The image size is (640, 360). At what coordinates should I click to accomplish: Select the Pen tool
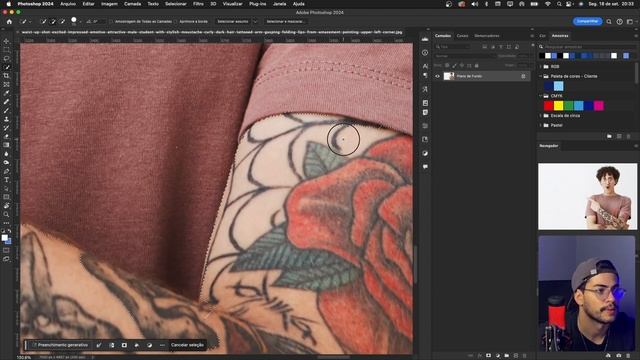(x=6, y=171)
